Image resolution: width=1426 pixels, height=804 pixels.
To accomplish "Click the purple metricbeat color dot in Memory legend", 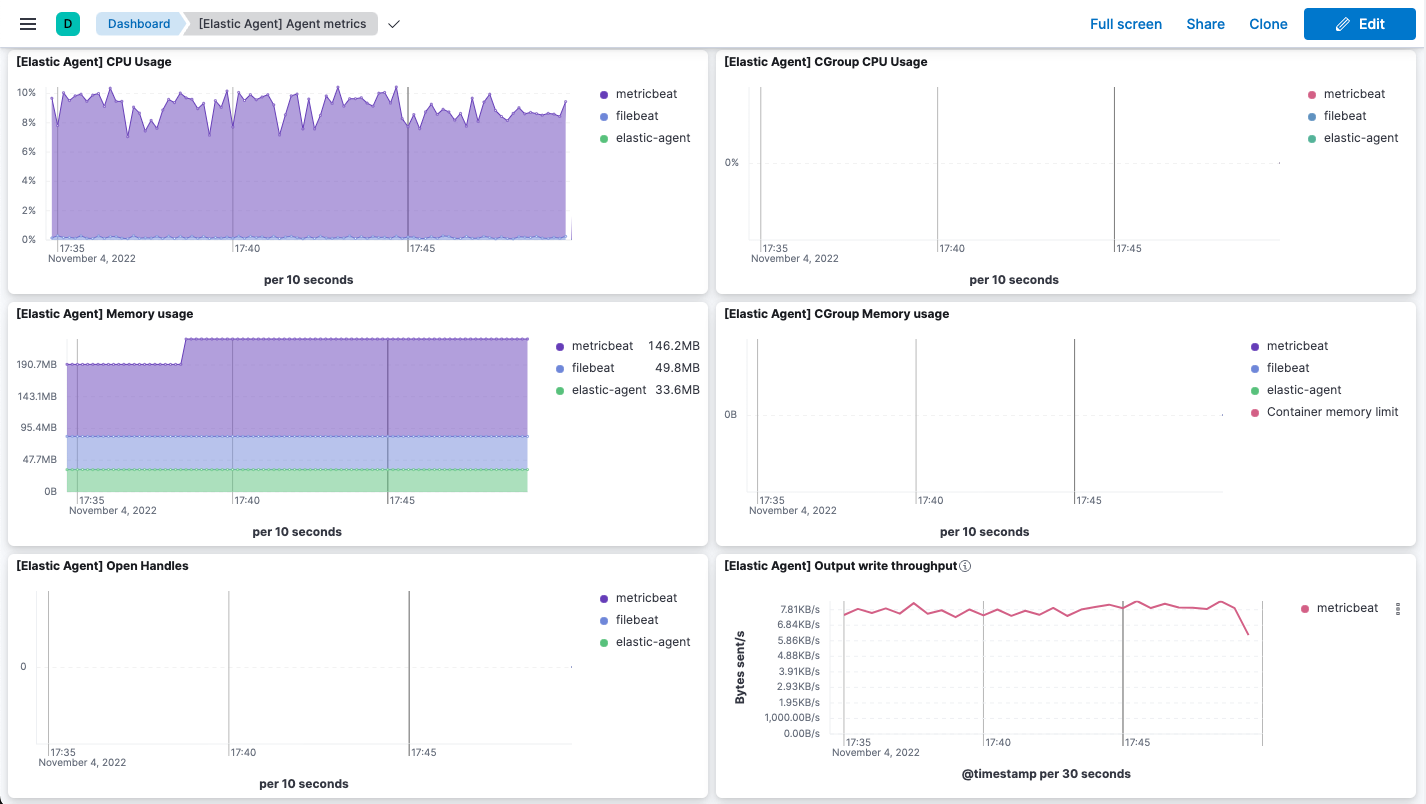I will coord(560,345).
